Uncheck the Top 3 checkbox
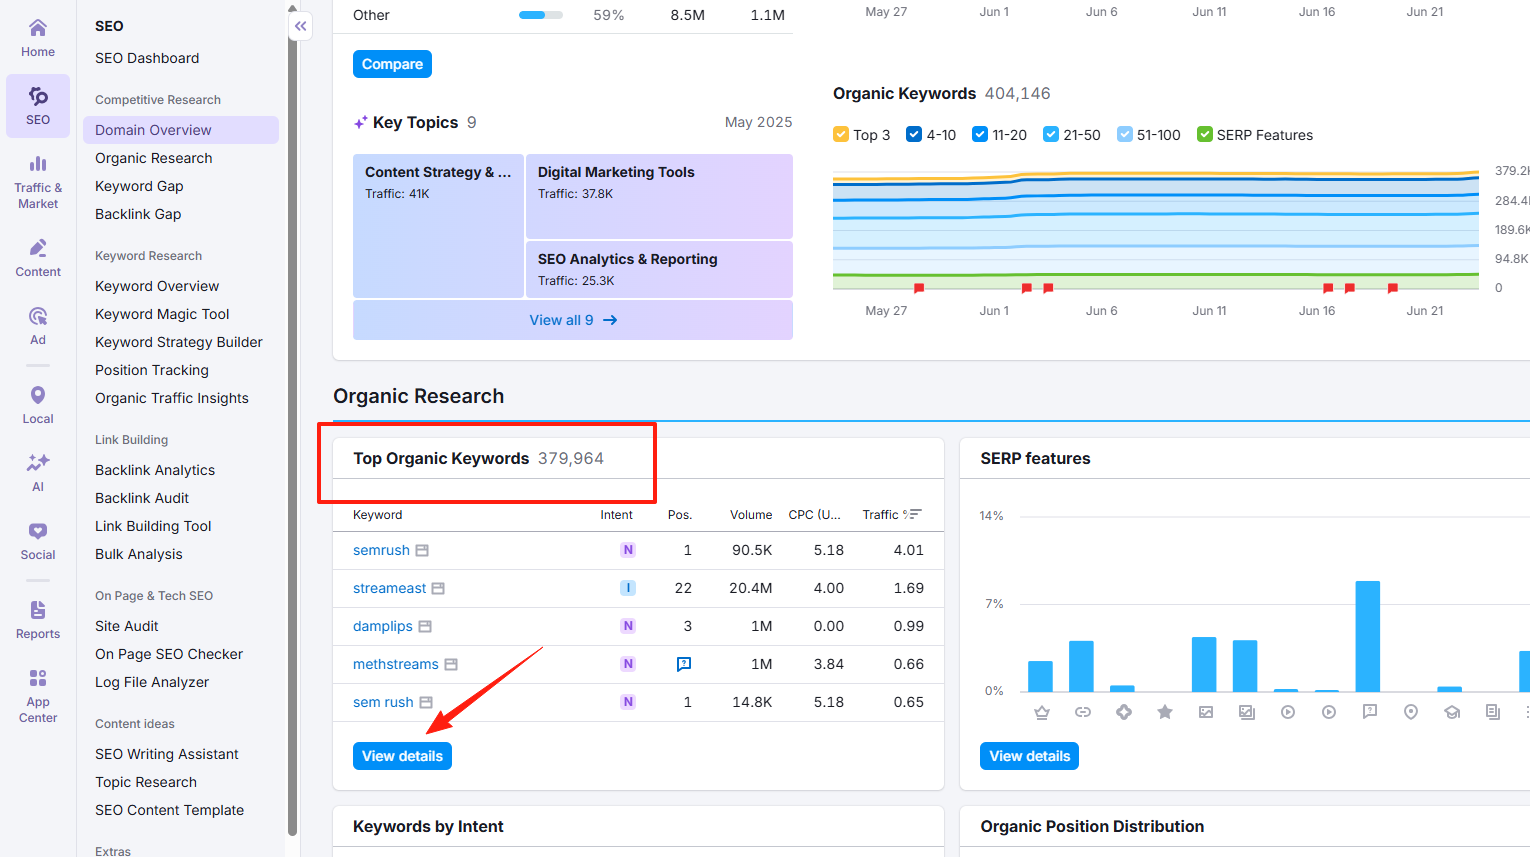 coord(841,135)
